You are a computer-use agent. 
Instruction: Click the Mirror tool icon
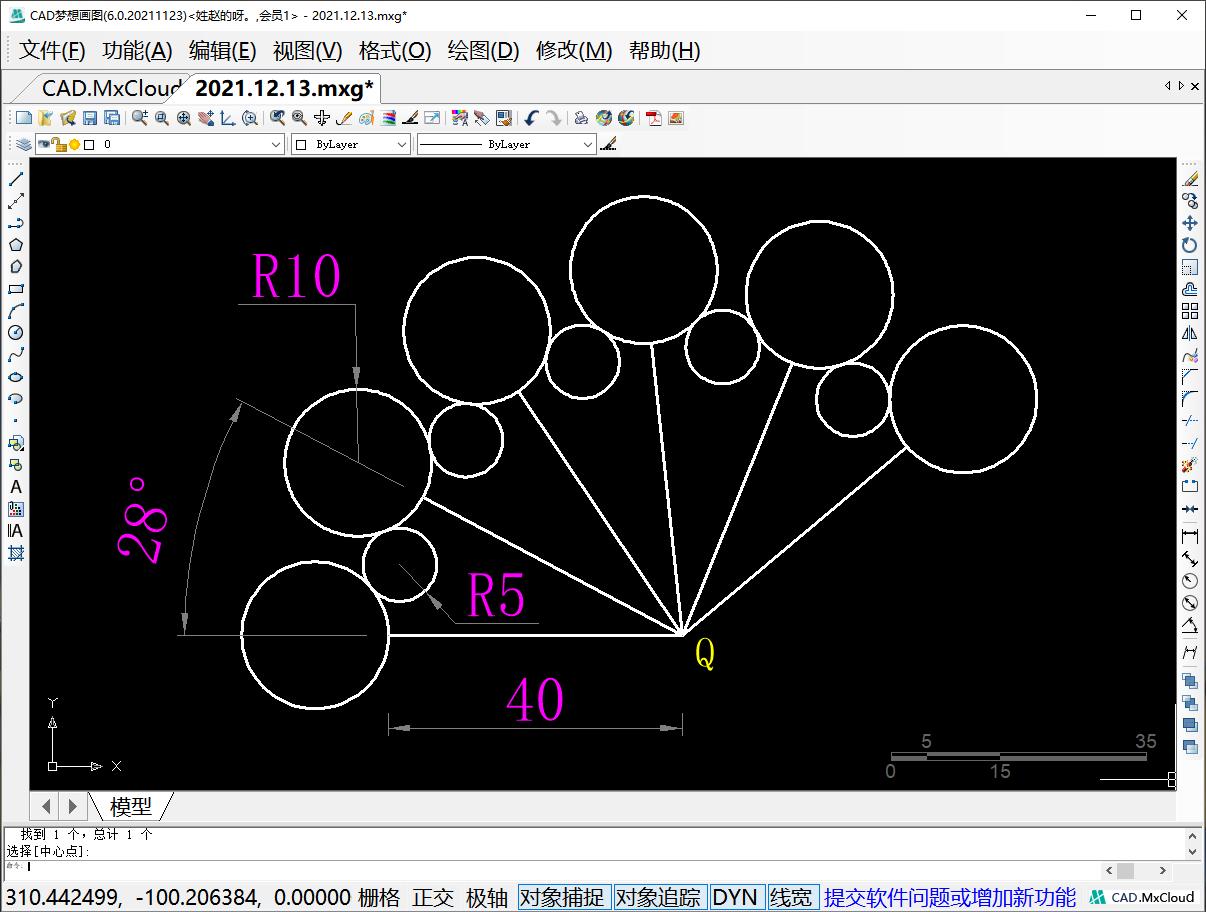click(1190, 333)
